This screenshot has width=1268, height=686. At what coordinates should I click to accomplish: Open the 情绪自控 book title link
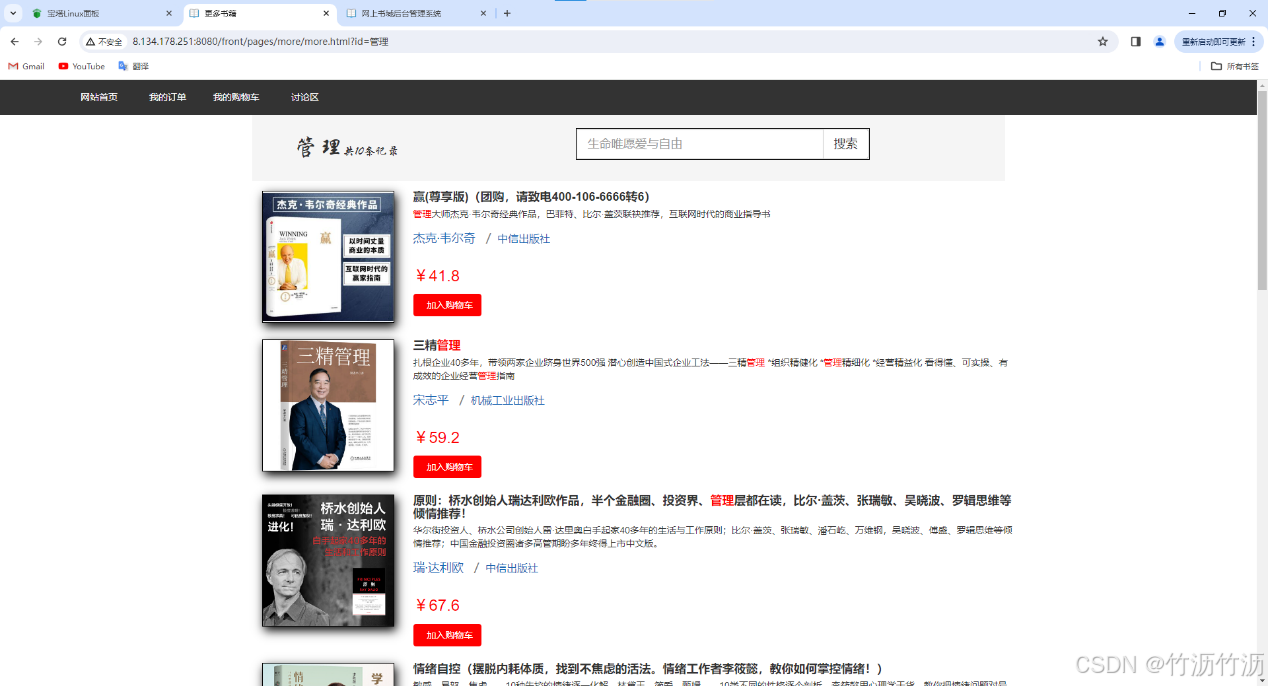coord(648,668)
